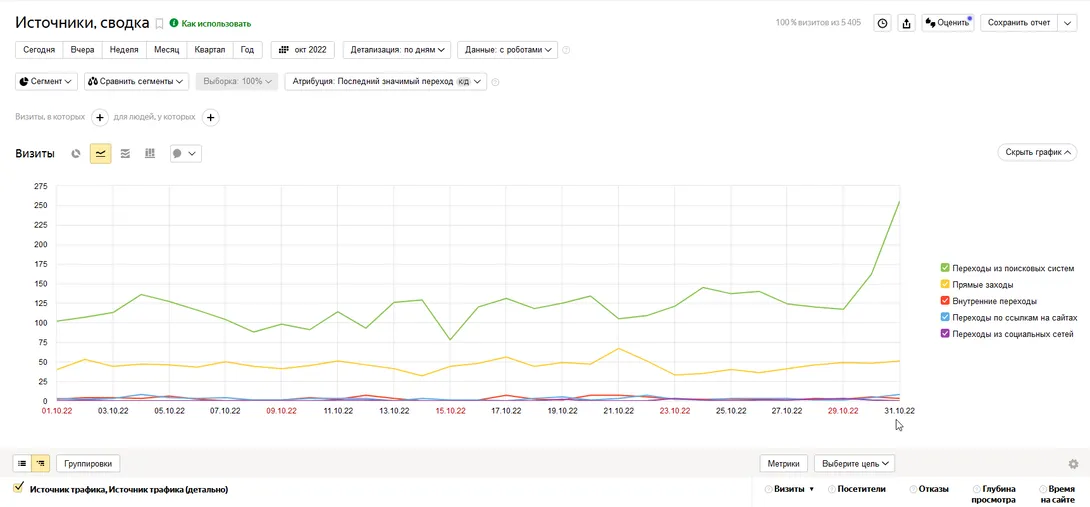The image size is (1090, 507).
Task: Select the pie chart view icon
Action: tap(76, 154)
